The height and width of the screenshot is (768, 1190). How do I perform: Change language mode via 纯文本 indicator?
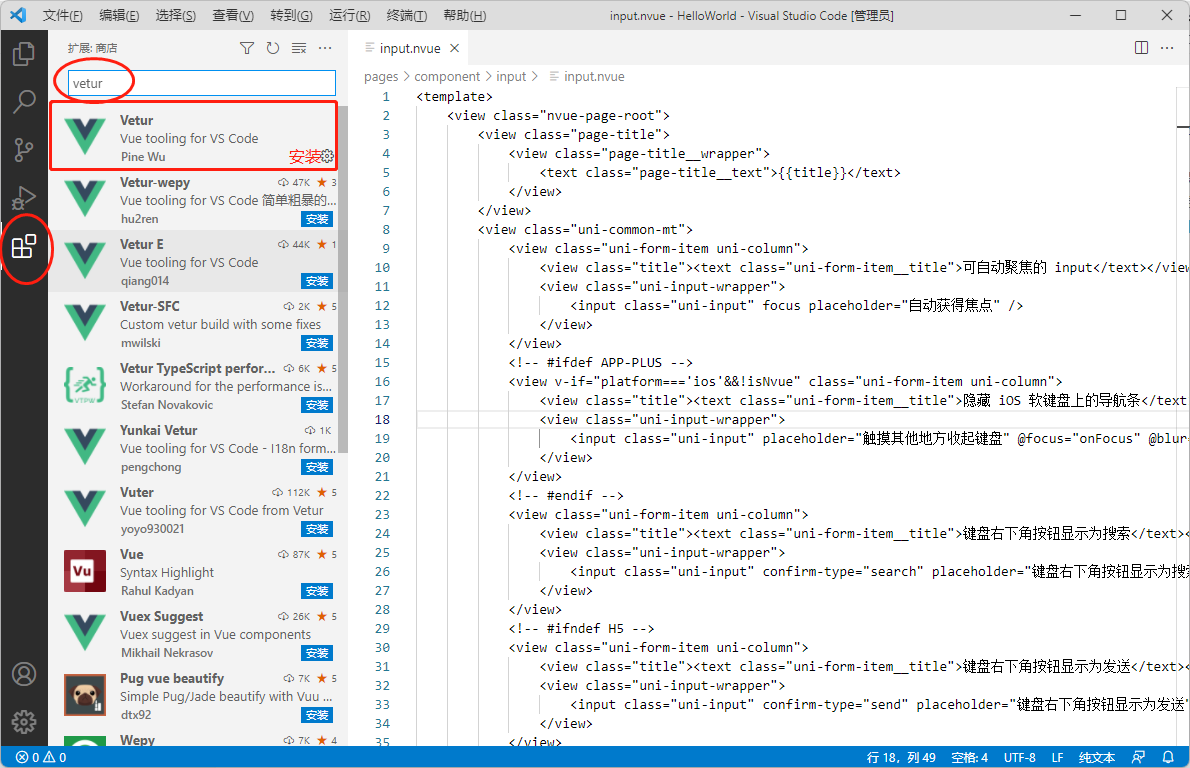click(1098, 757)
